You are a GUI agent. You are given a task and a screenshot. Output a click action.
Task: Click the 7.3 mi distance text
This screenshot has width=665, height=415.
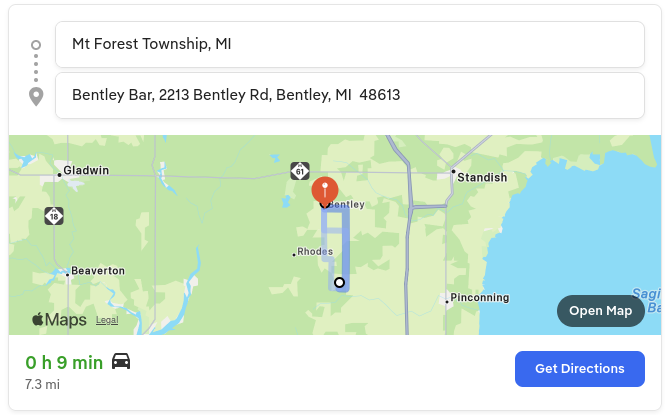(43, 384)
